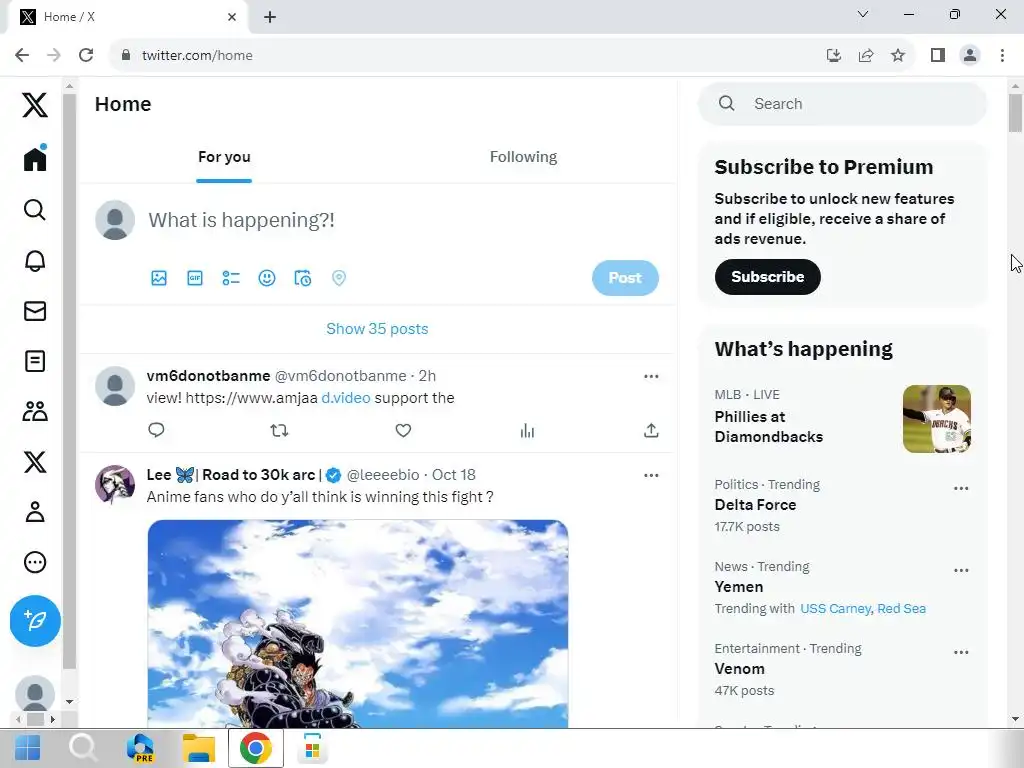This screenshot has height=768, width=1024.
Task: Share vm6donotbanme post
Action: click(651, 430)
